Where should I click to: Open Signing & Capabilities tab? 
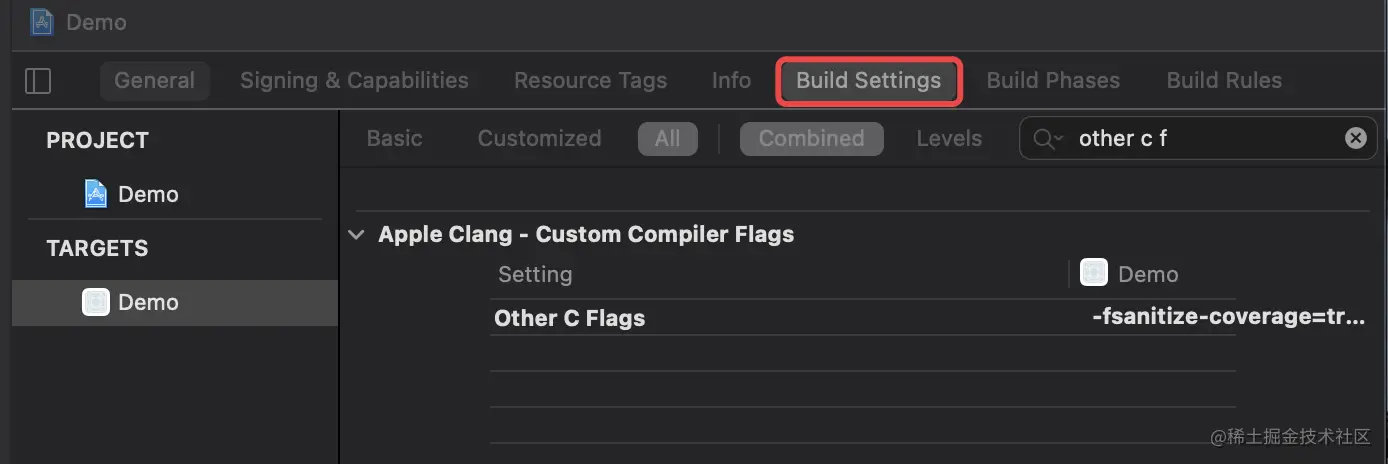354,81
